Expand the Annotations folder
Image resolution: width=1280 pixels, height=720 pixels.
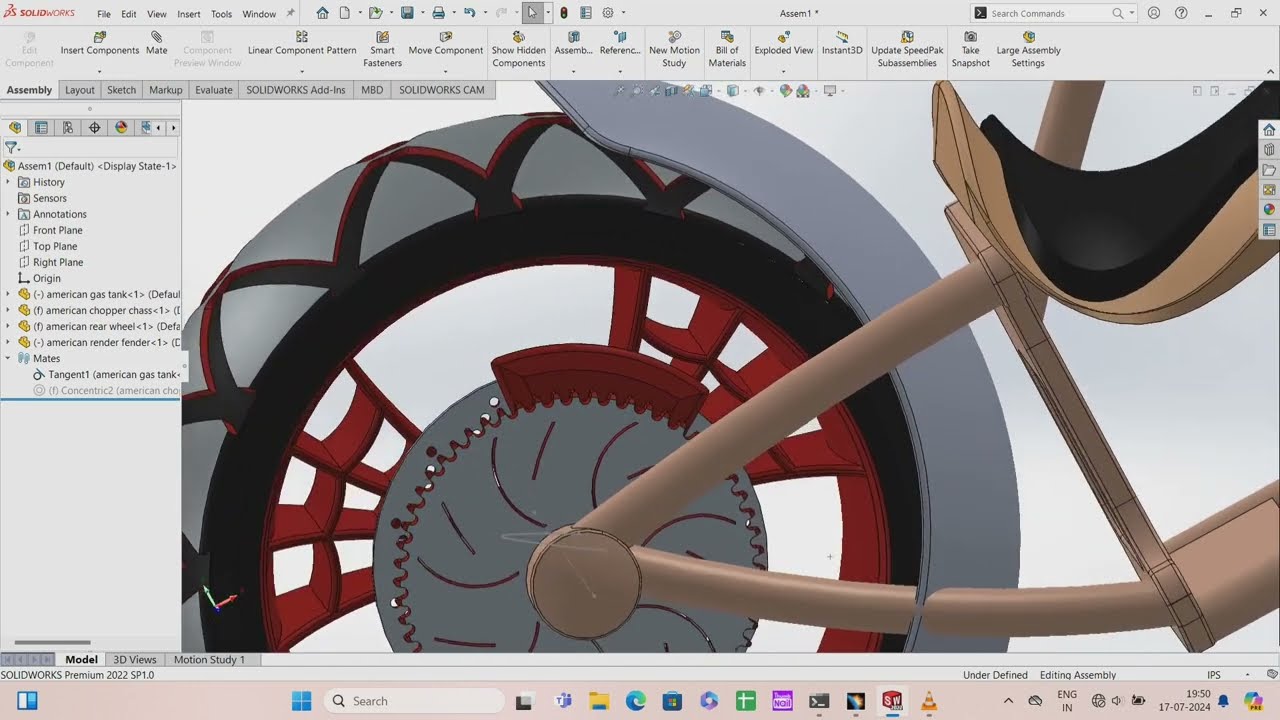pos(8,214)
